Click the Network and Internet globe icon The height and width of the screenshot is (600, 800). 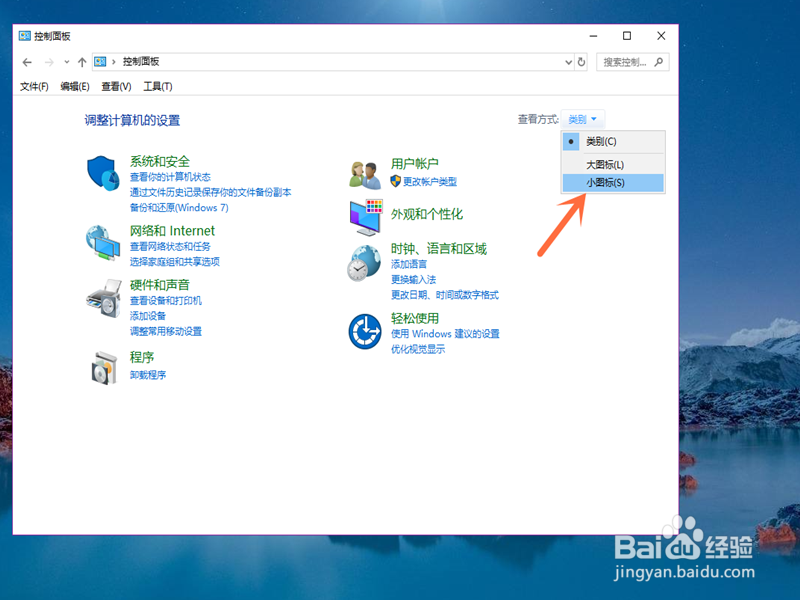click(103, 242)
